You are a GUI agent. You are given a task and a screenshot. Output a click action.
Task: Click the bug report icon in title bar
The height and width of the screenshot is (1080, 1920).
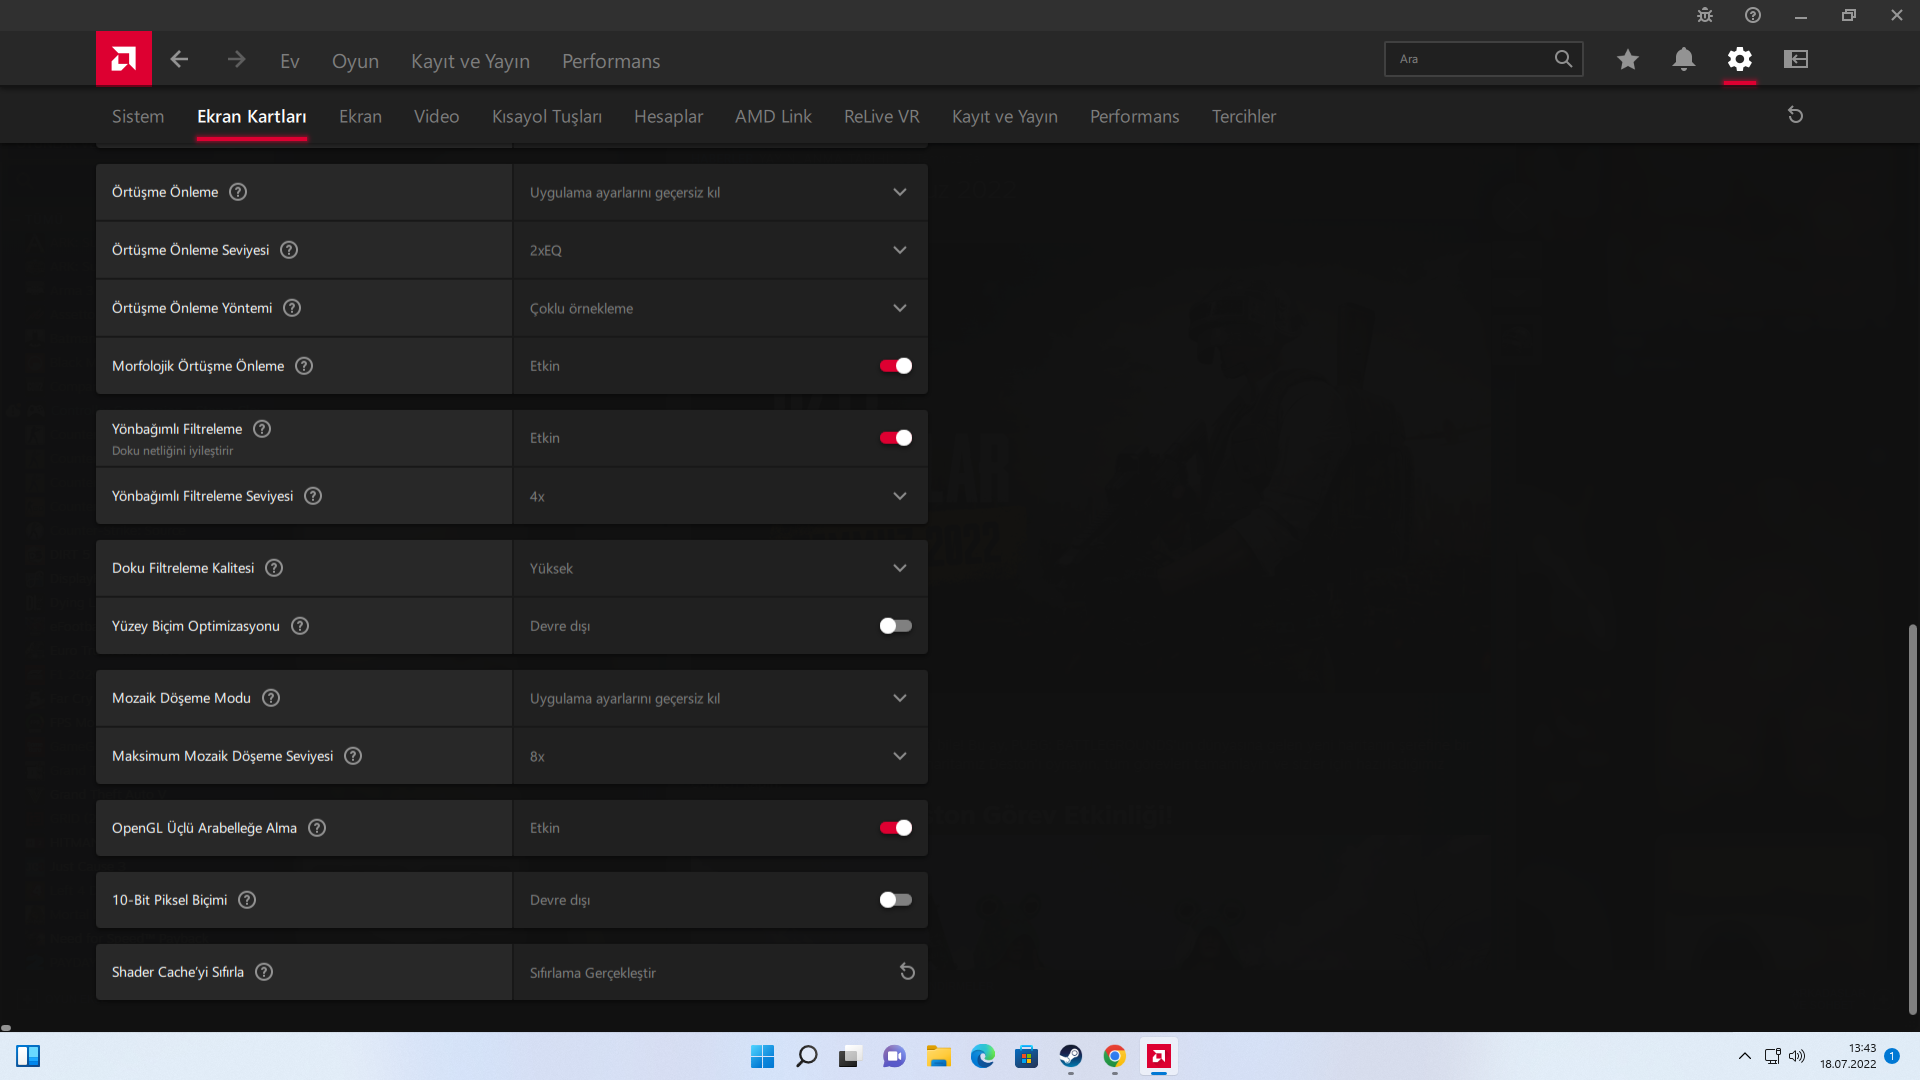[x=1704, y=15]
